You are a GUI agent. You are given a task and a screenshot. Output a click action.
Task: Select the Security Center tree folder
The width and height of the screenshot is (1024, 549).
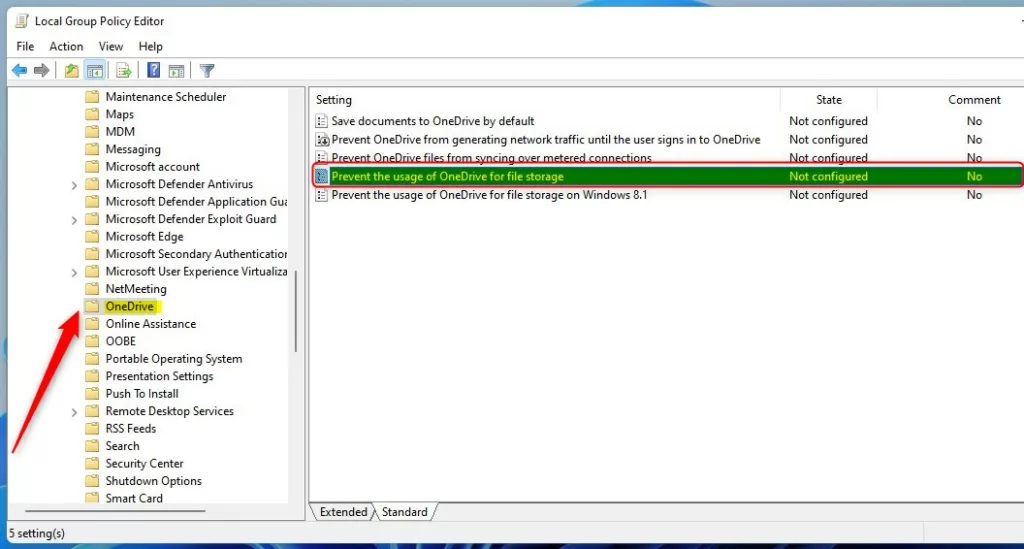pos(144,463)
